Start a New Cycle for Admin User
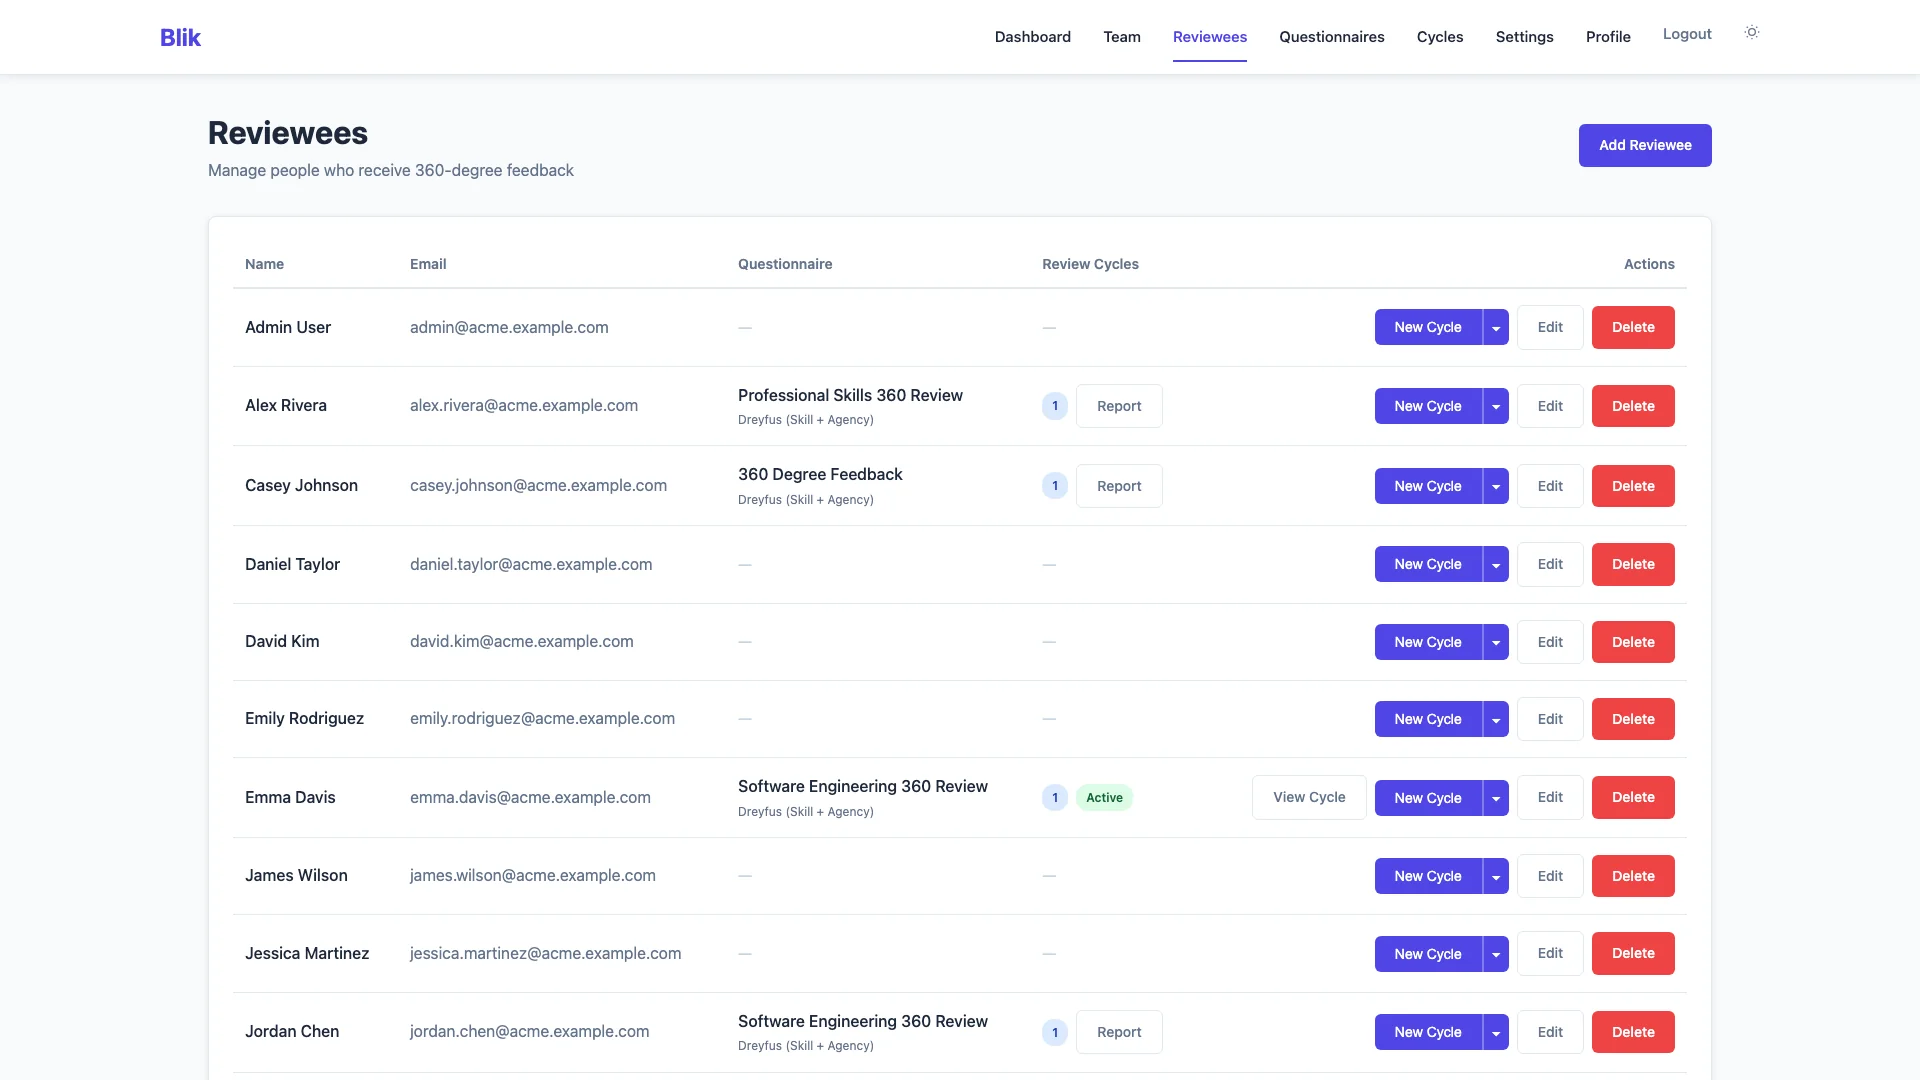The height and width of the screenshot is (1080, 1920). tap(1428, 327)
